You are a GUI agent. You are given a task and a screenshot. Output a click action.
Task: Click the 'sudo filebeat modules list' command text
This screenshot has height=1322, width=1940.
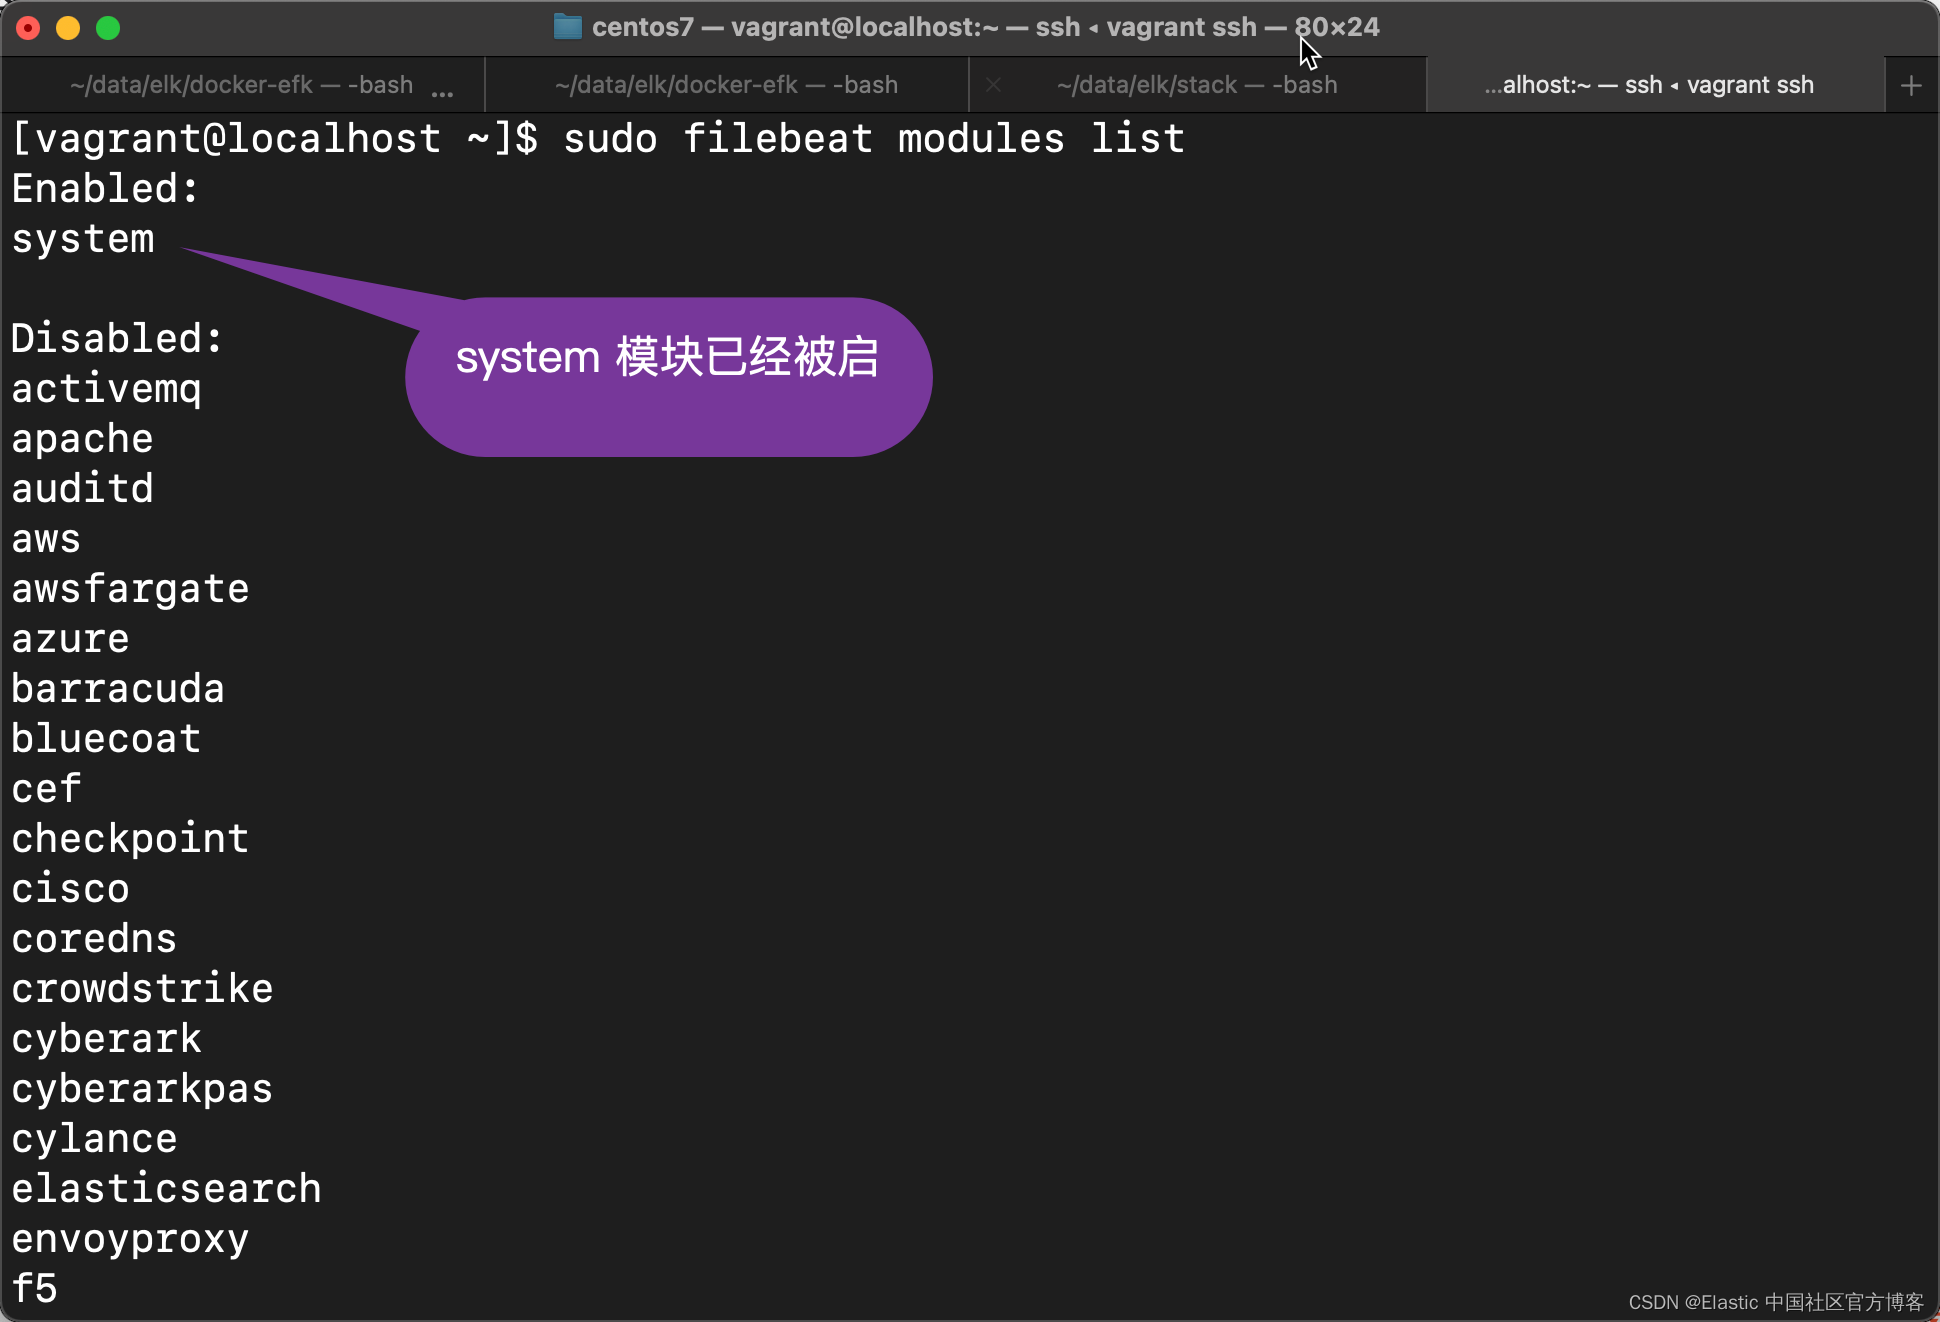tap(873, 139)
